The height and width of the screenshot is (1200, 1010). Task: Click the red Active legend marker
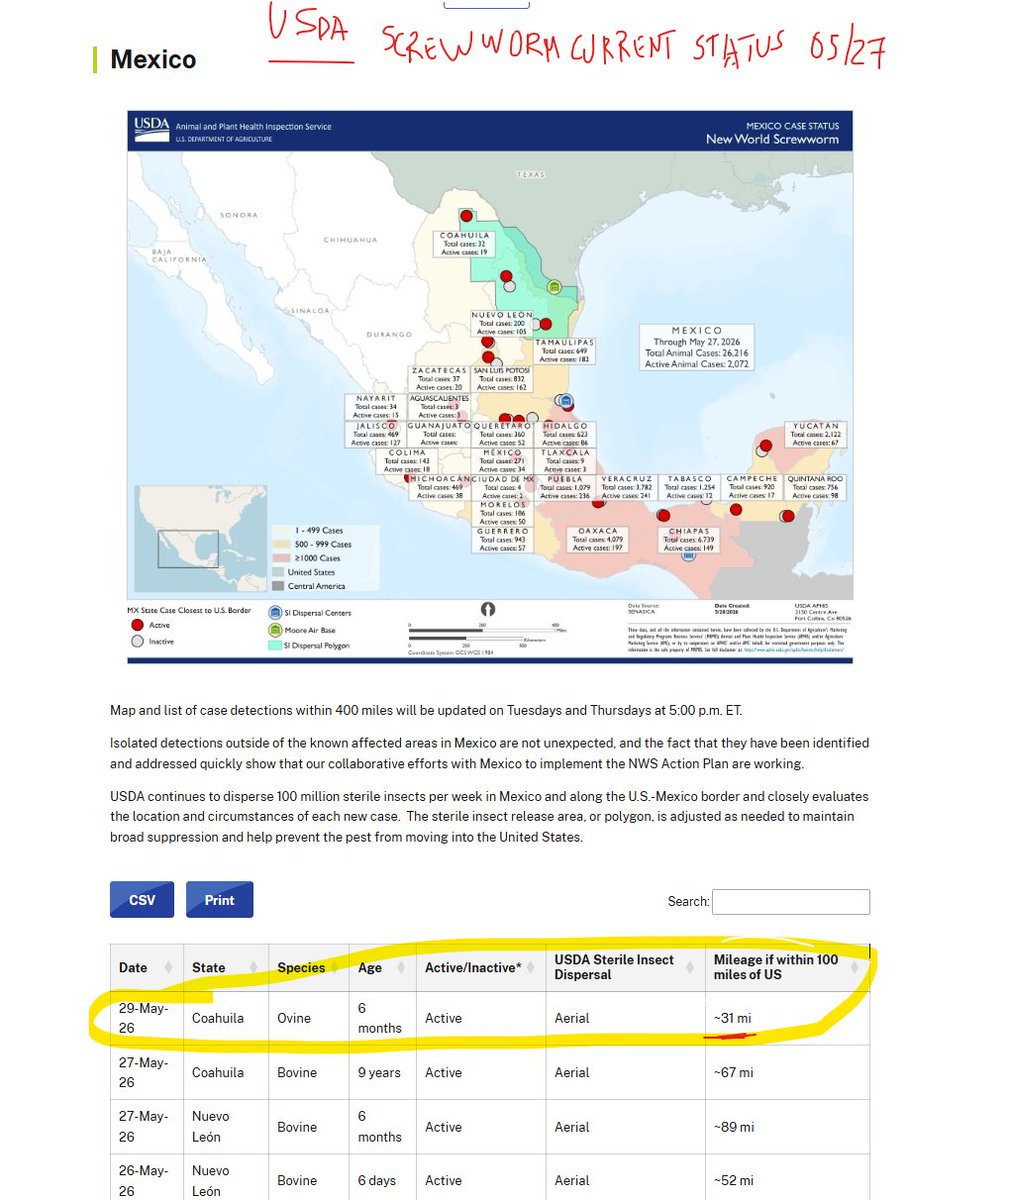coord(137,625)
